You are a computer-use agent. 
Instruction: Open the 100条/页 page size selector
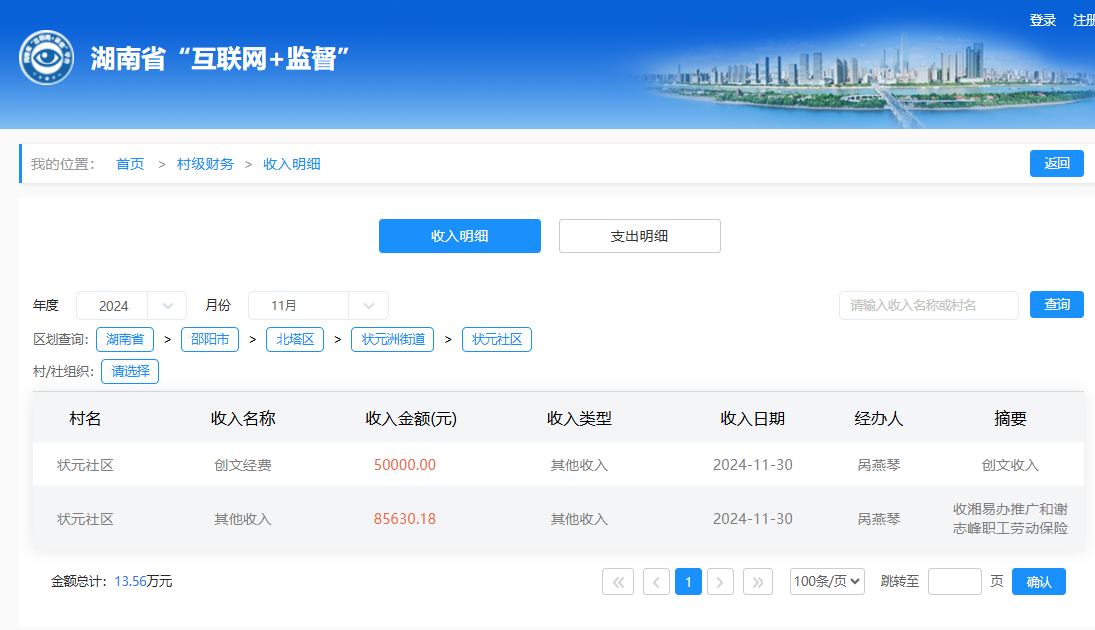(x=827, y=582)
